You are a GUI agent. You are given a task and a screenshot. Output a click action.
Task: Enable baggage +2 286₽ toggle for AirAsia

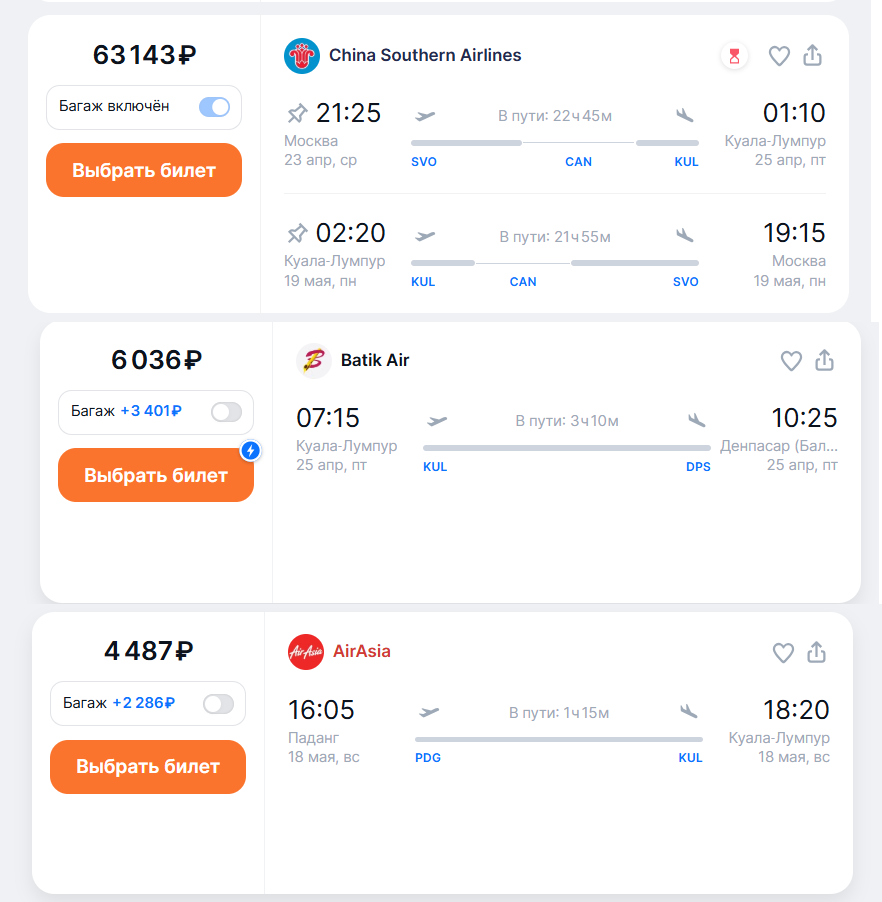click(x=218, y=704)
